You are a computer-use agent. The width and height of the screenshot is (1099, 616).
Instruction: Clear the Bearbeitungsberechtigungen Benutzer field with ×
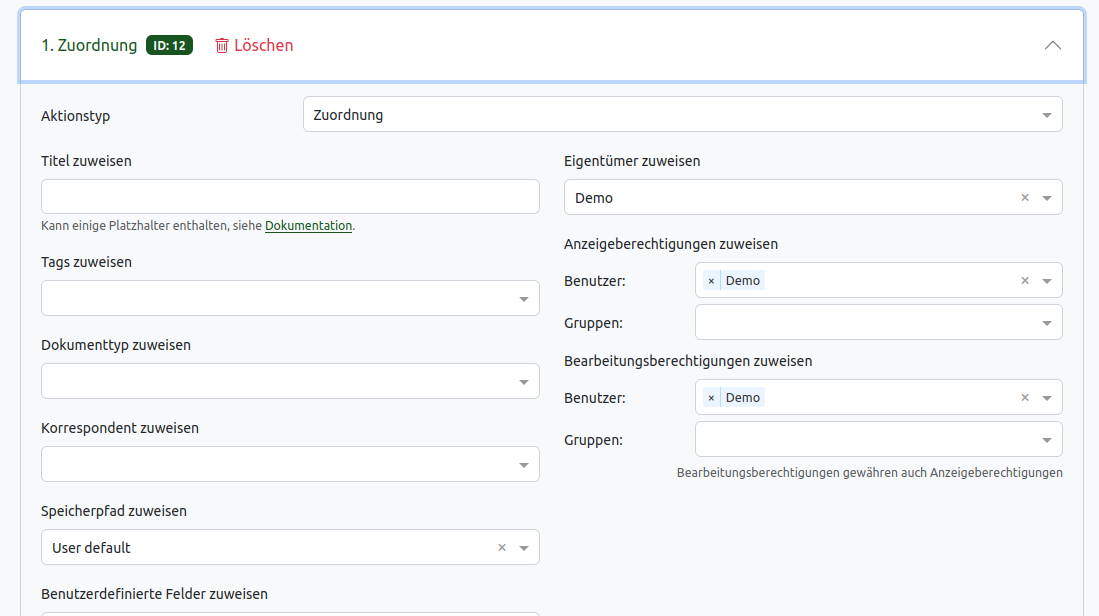tap(1024, 397)
